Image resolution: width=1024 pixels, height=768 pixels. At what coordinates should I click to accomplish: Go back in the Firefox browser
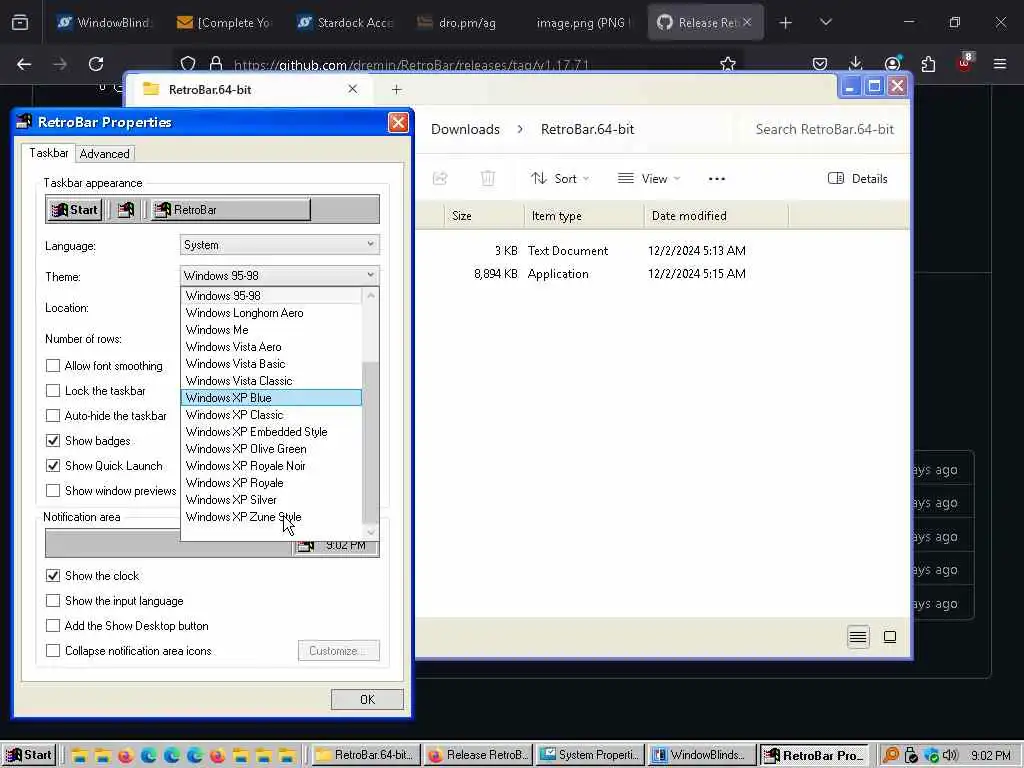(x=24, y=64)
